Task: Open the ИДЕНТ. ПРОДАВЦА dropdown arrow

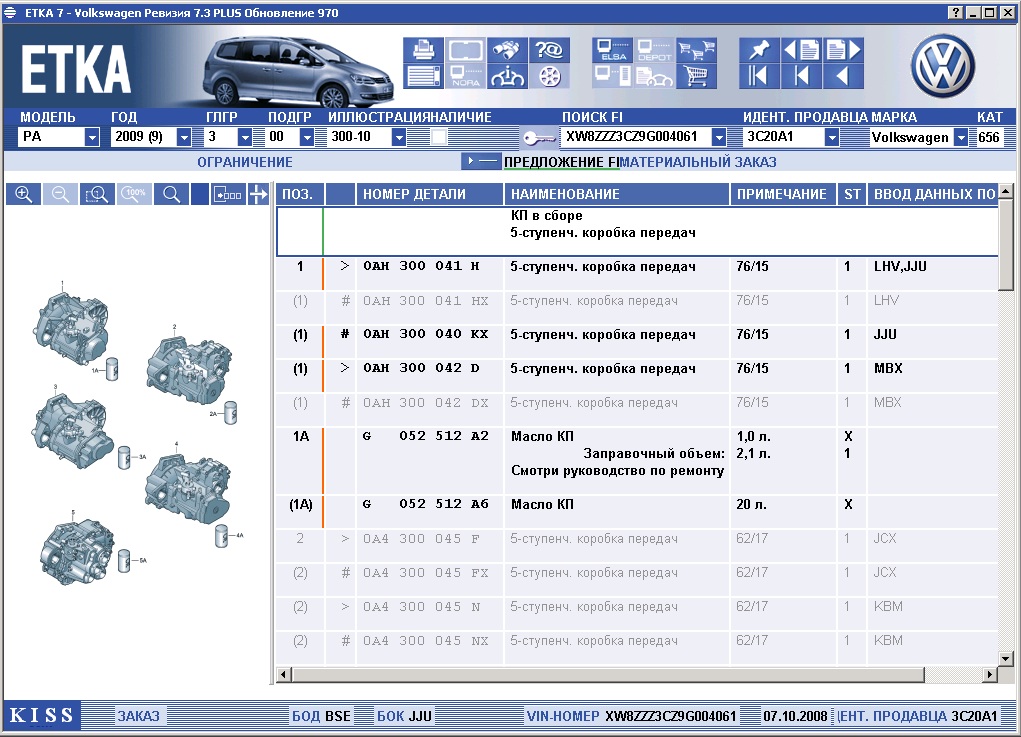Action: click(832, 137)
